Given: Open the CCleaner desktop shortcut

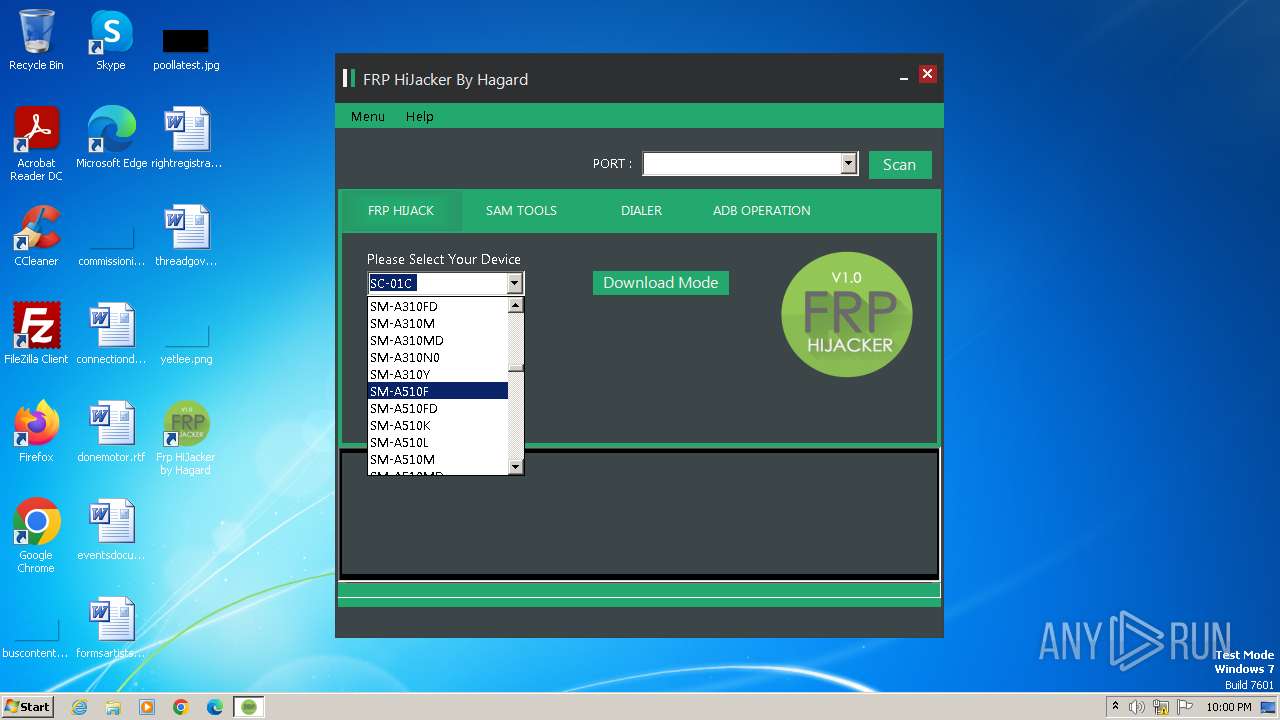Looking at the screenshot, I should coord(36,236).
